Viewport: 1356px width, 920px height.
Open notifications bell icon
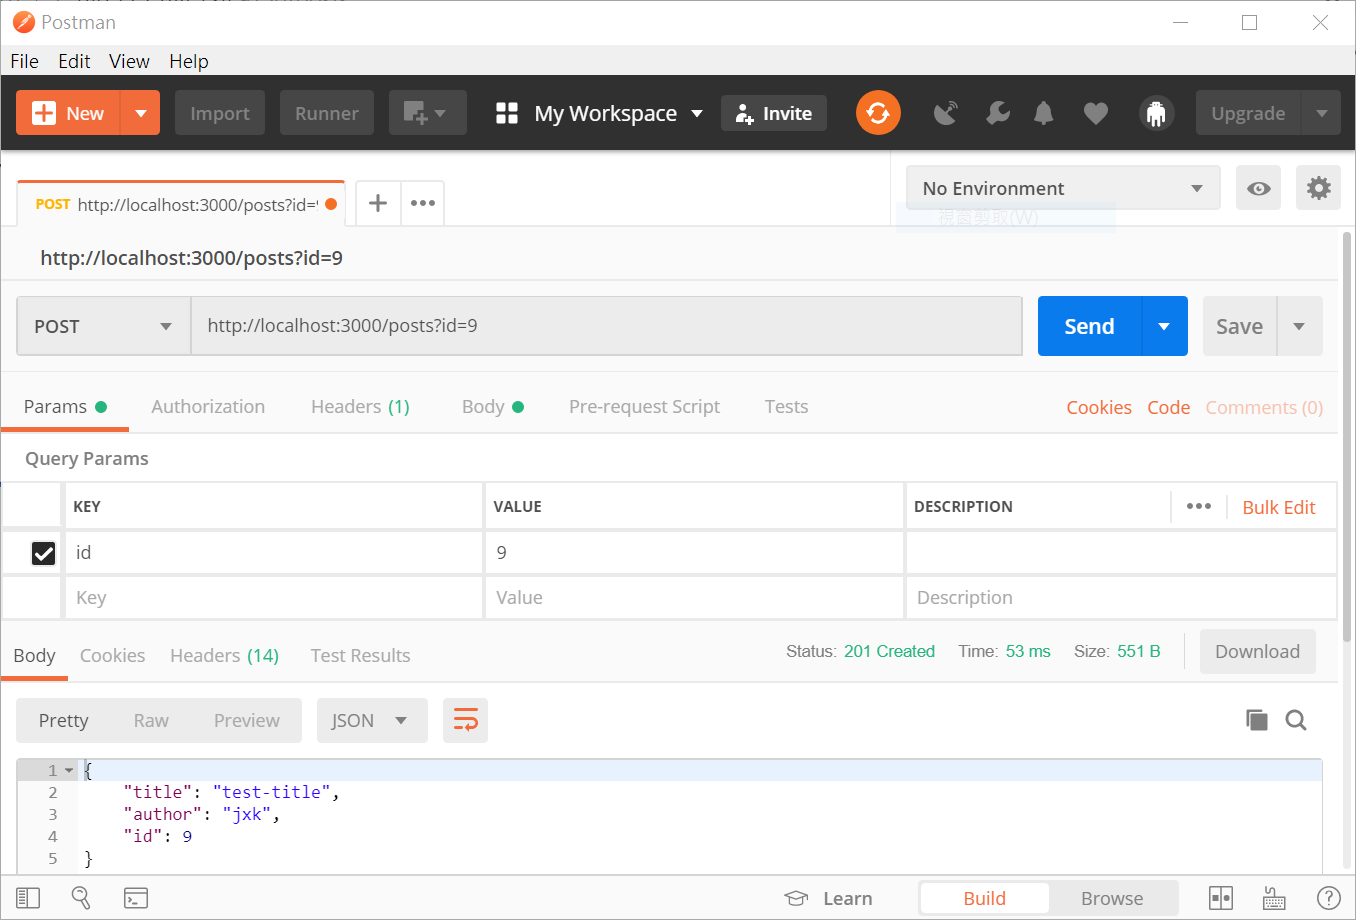[x=1043, y=113]
